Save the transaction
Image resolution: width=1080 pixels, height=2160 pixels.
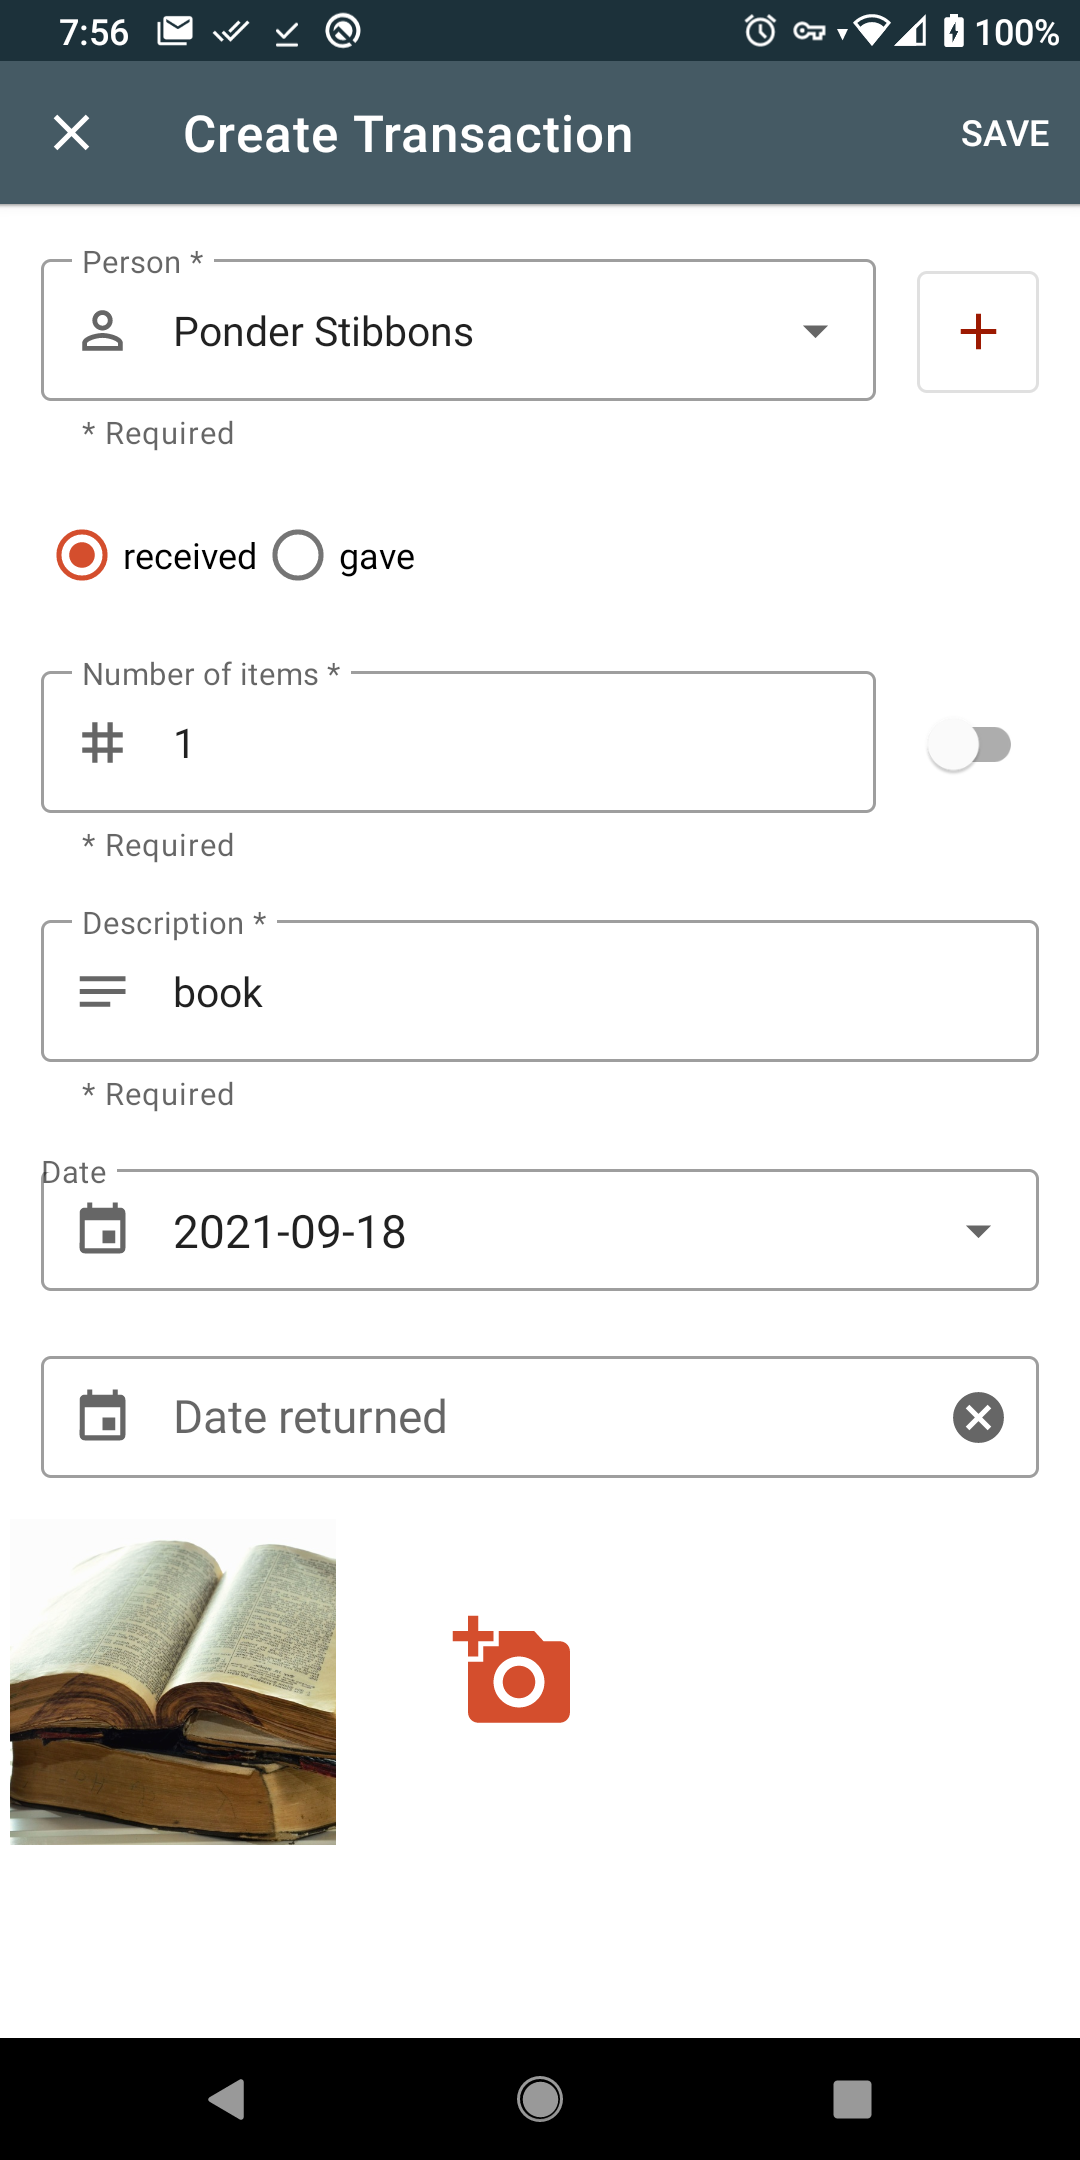click(x=1004, y=134)
